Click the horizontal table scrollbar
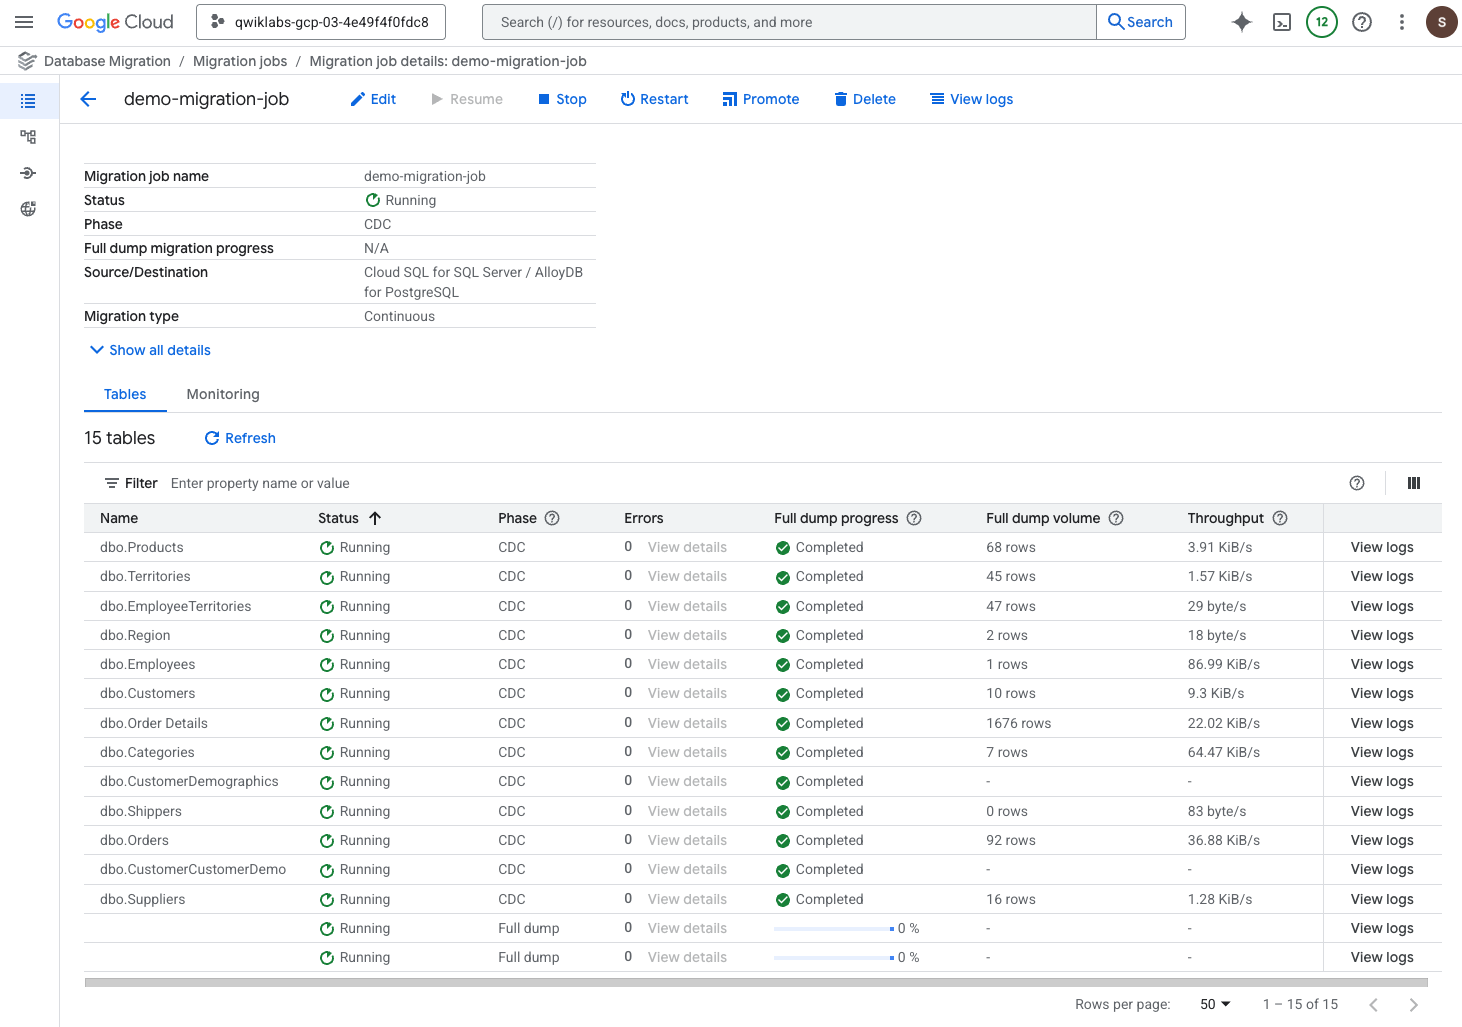The width and height of the screenshot is (1462, 1027). click(756, 983)
